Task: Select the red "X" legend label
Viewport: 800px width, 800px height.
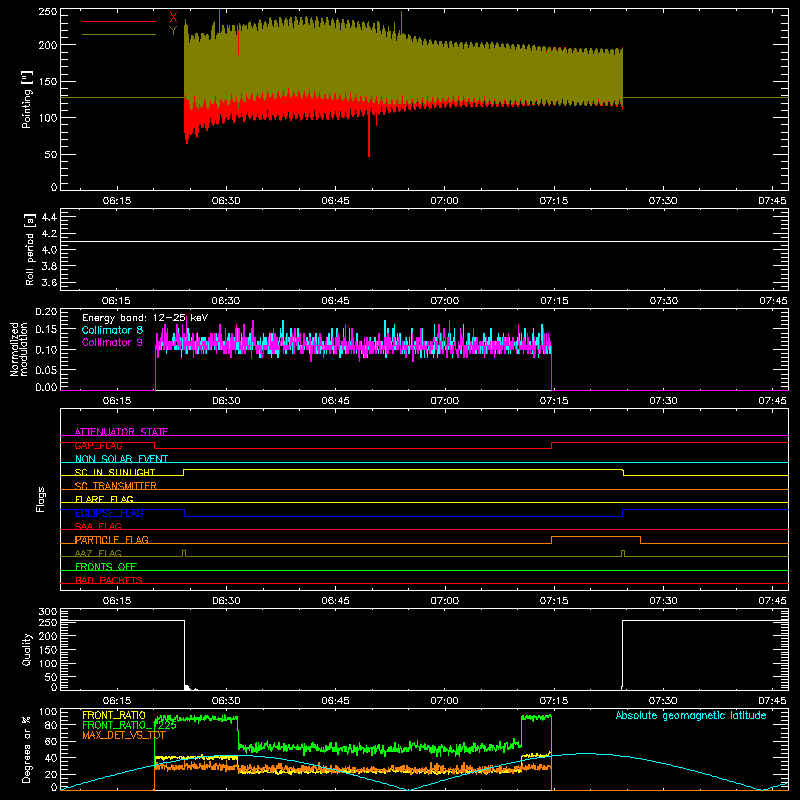Action: point(173,18)
